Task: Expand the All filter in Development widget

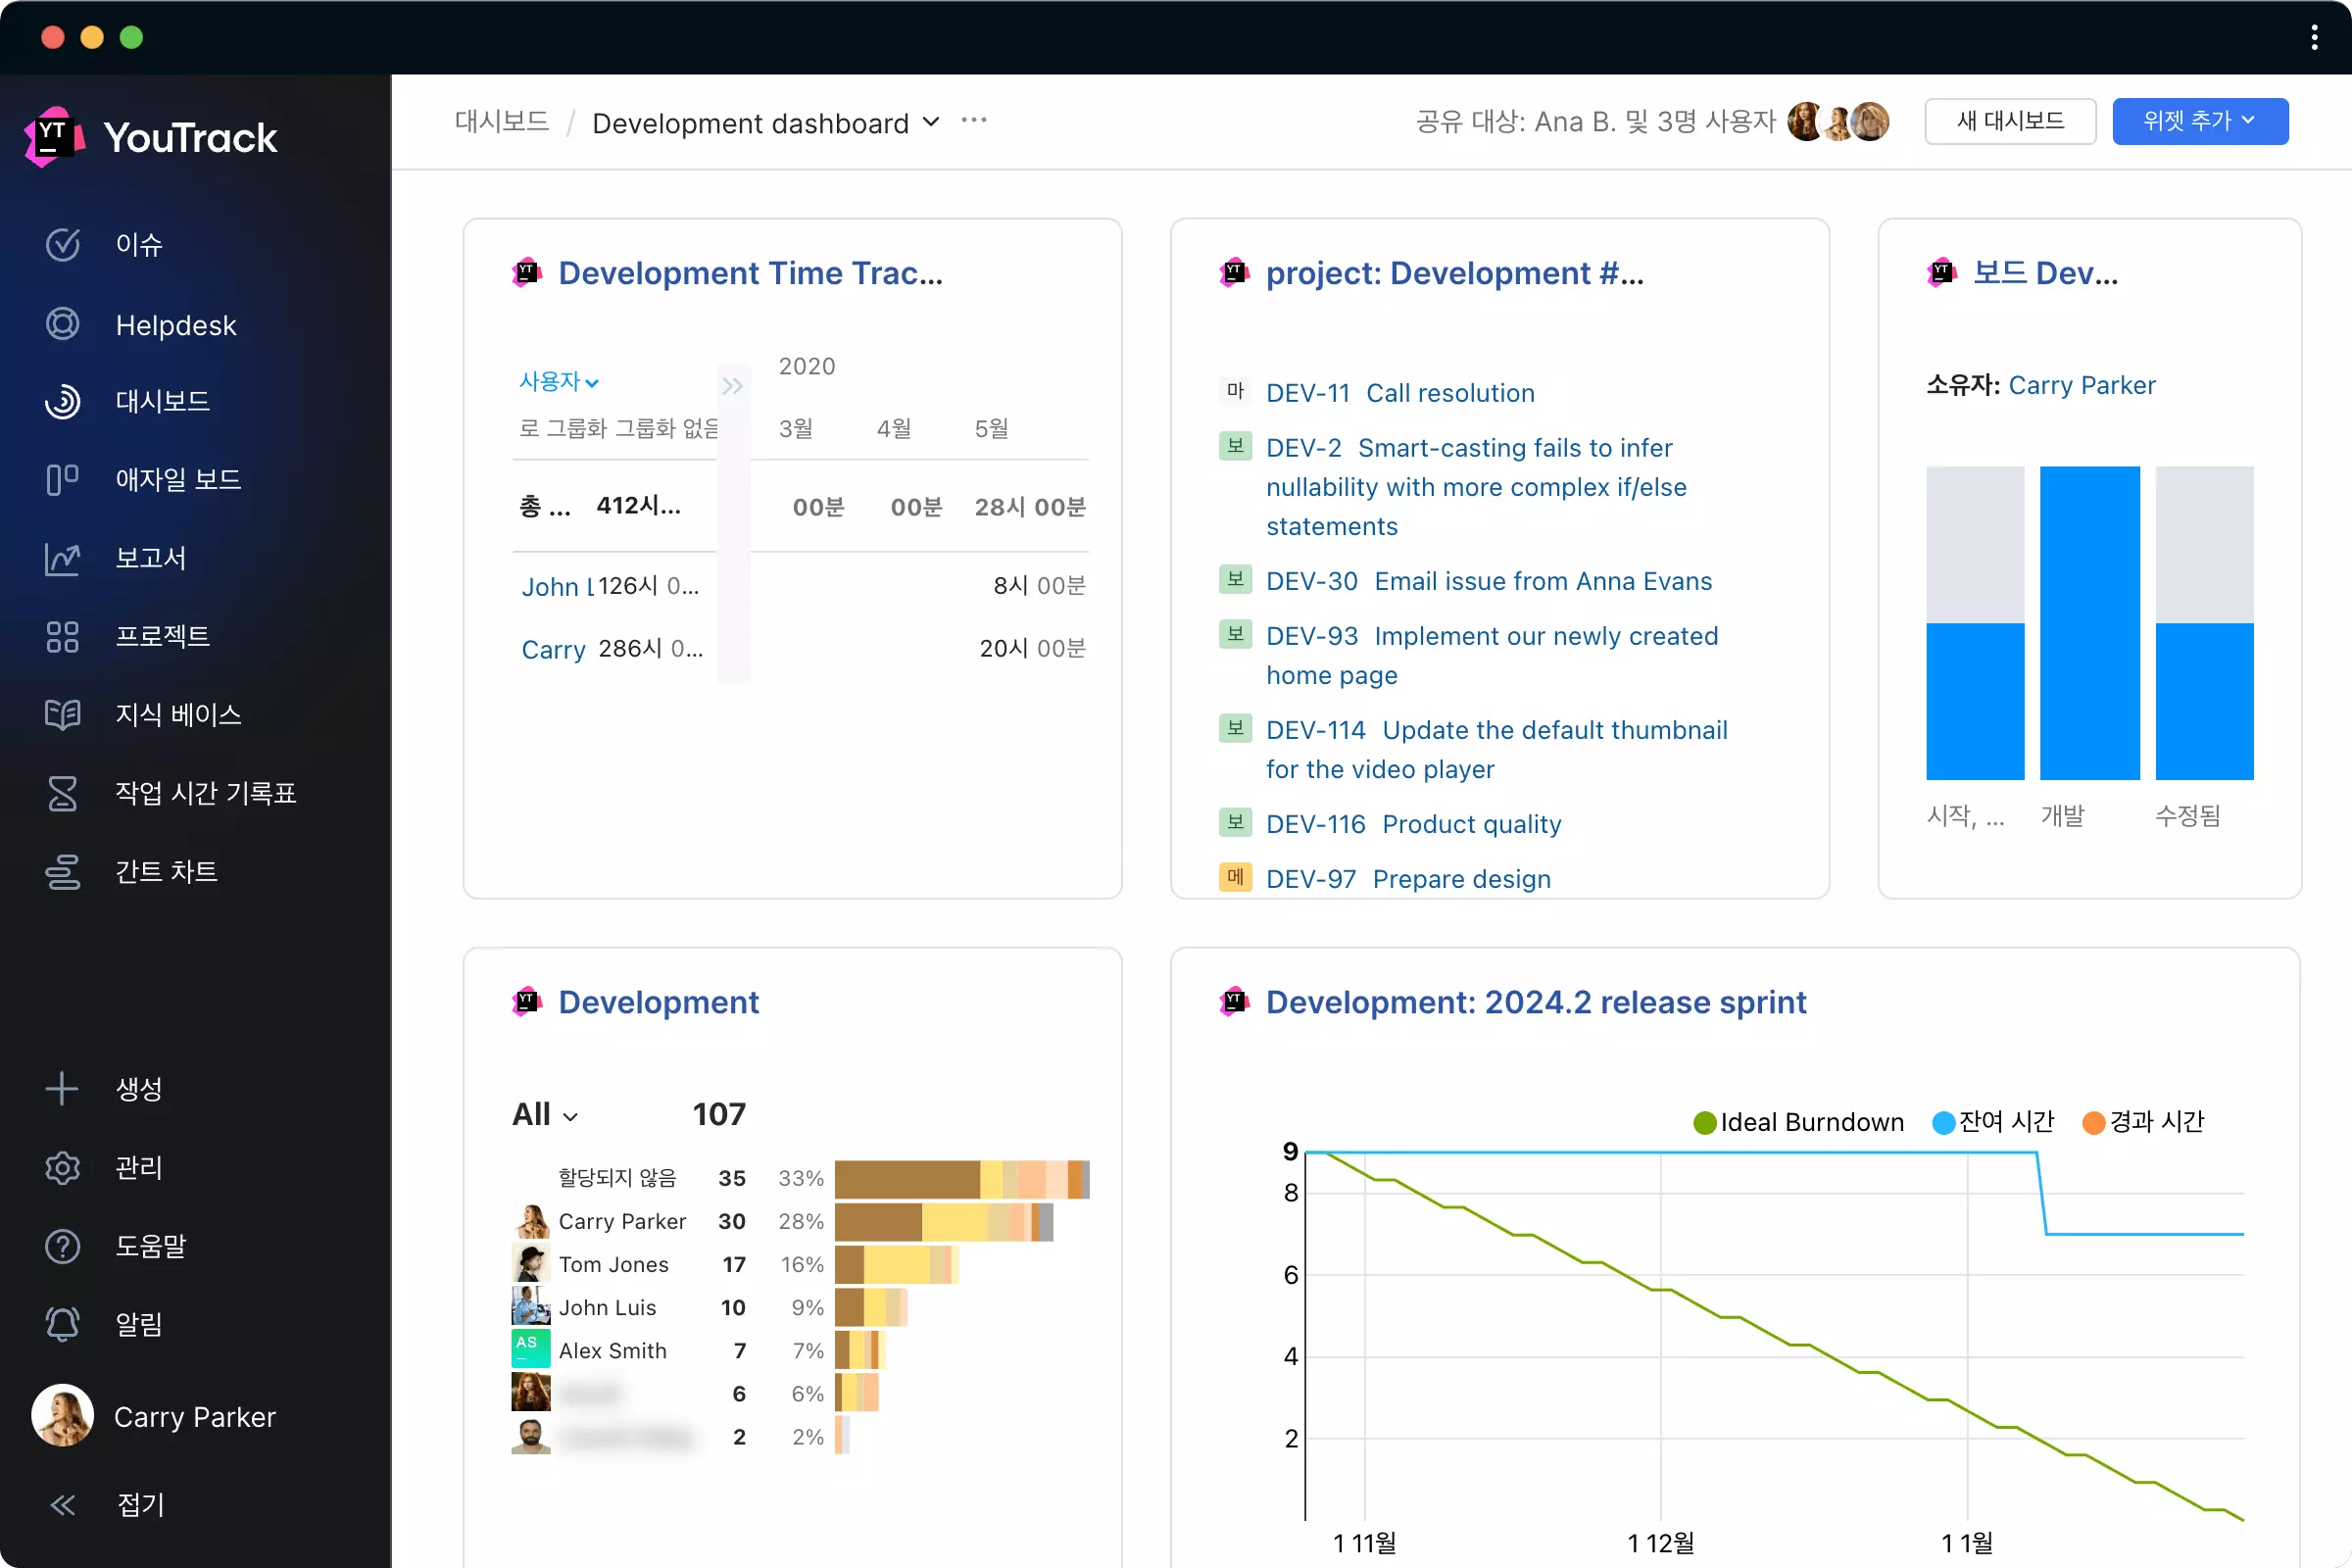Action: [543, 1113]
